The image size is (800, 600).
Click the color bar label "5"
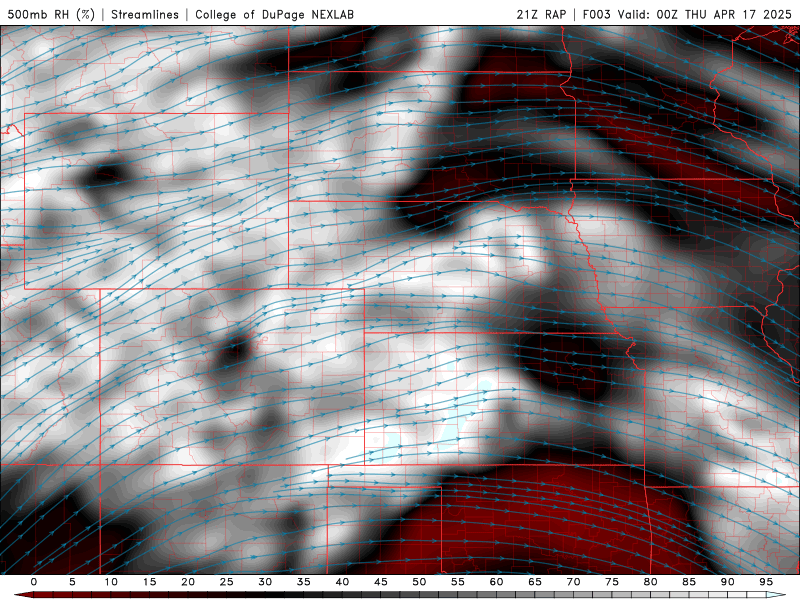pyautogui.click(x=72, y=582)
